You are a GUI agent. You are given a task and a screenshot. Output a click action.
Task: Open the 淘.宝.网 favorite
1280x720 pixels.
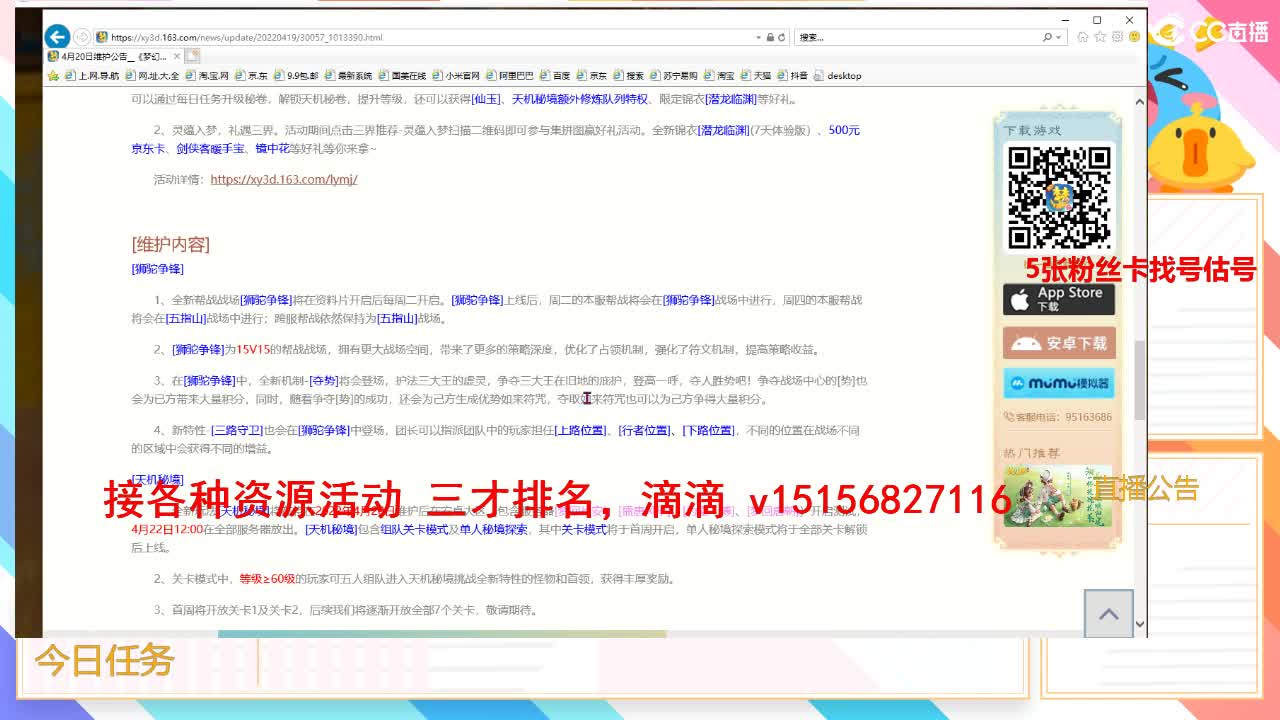point(206,75)
